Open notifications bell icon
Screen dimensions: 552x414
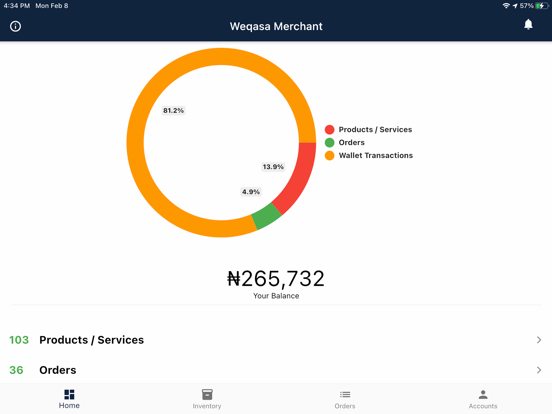pos(528,25)
